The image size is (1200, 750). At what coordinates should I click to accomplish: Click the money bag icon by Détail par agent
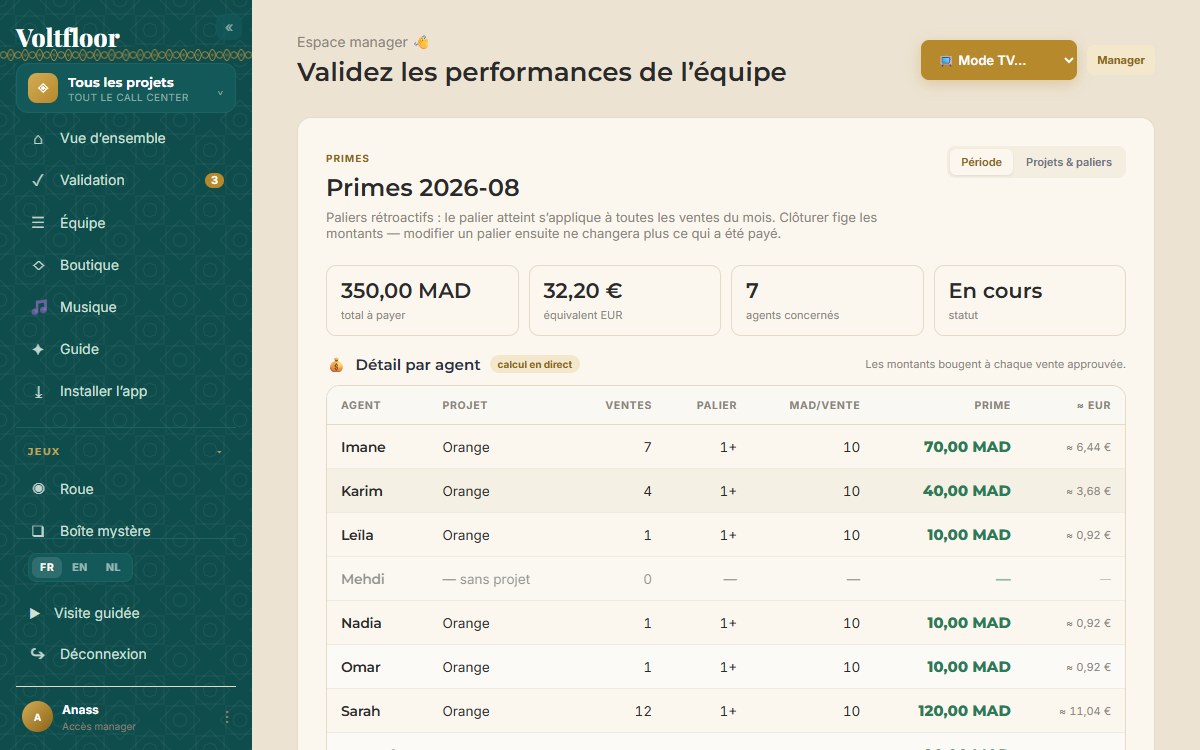coord(336,365)
